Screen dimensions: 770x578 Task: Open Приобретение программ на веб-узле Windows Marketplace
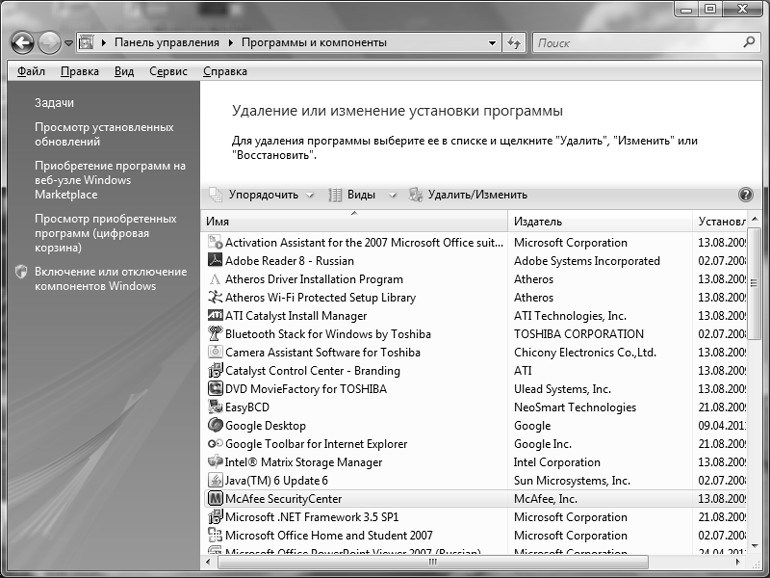click(x=110, y=180)
